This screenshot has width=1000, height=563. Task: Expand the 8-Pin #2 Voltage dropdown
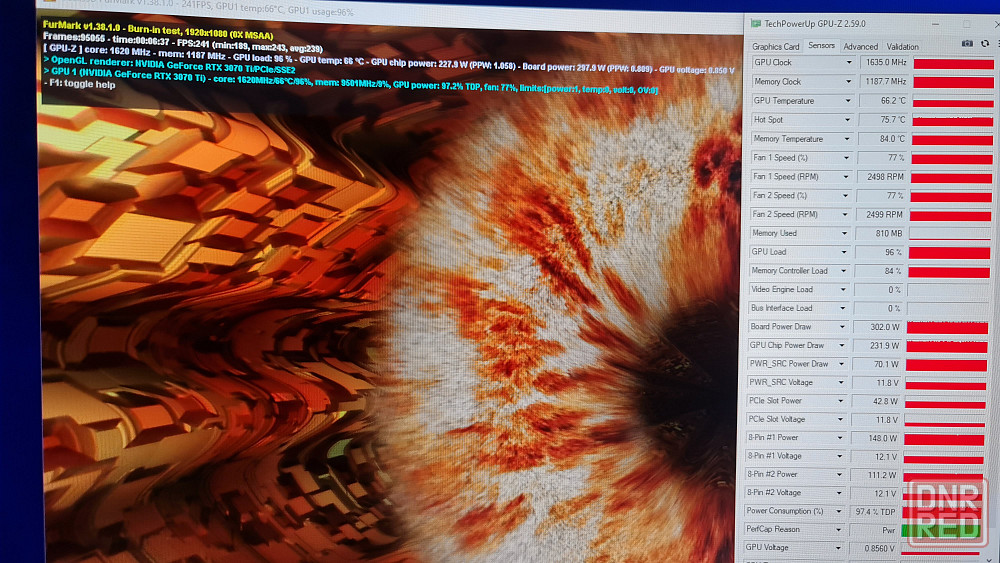click(839, 493)
